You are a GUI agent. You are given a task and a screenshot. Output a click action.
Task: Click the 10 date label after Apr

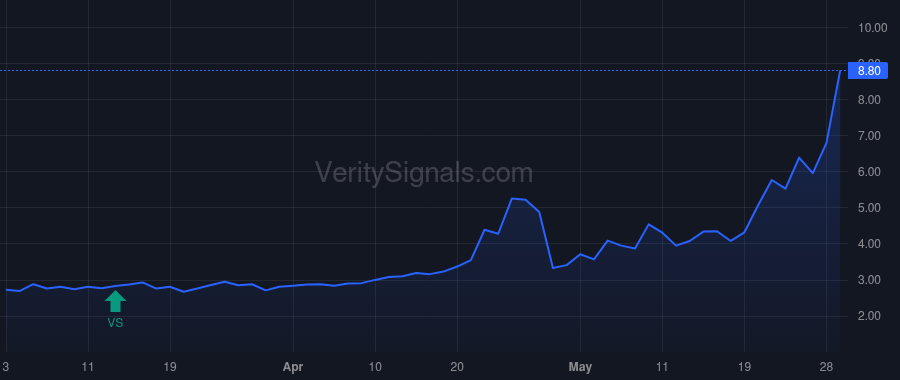point(375,367)
